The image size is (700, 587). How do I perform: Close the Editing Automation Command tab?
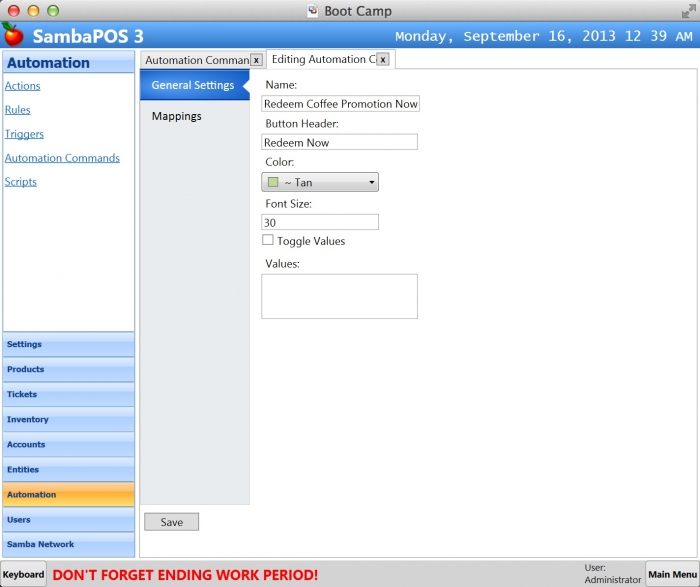pyautogui.click(x=382, y=60)
